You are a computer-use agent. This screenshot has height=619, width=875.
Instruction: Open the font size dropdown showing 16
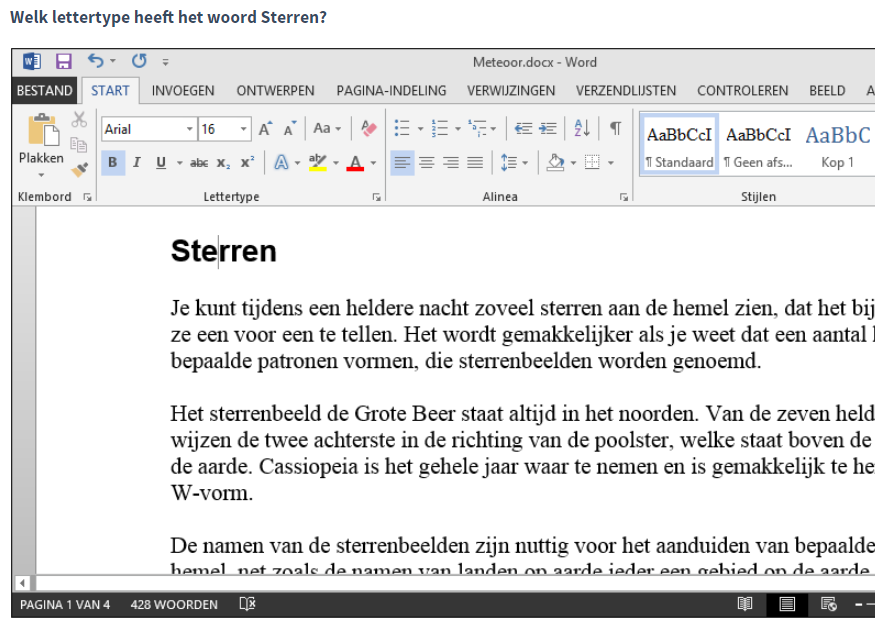[243, 129]
